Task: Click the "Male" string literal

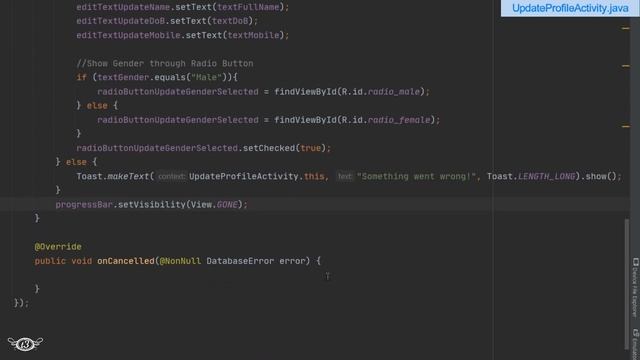Action: 206,77
